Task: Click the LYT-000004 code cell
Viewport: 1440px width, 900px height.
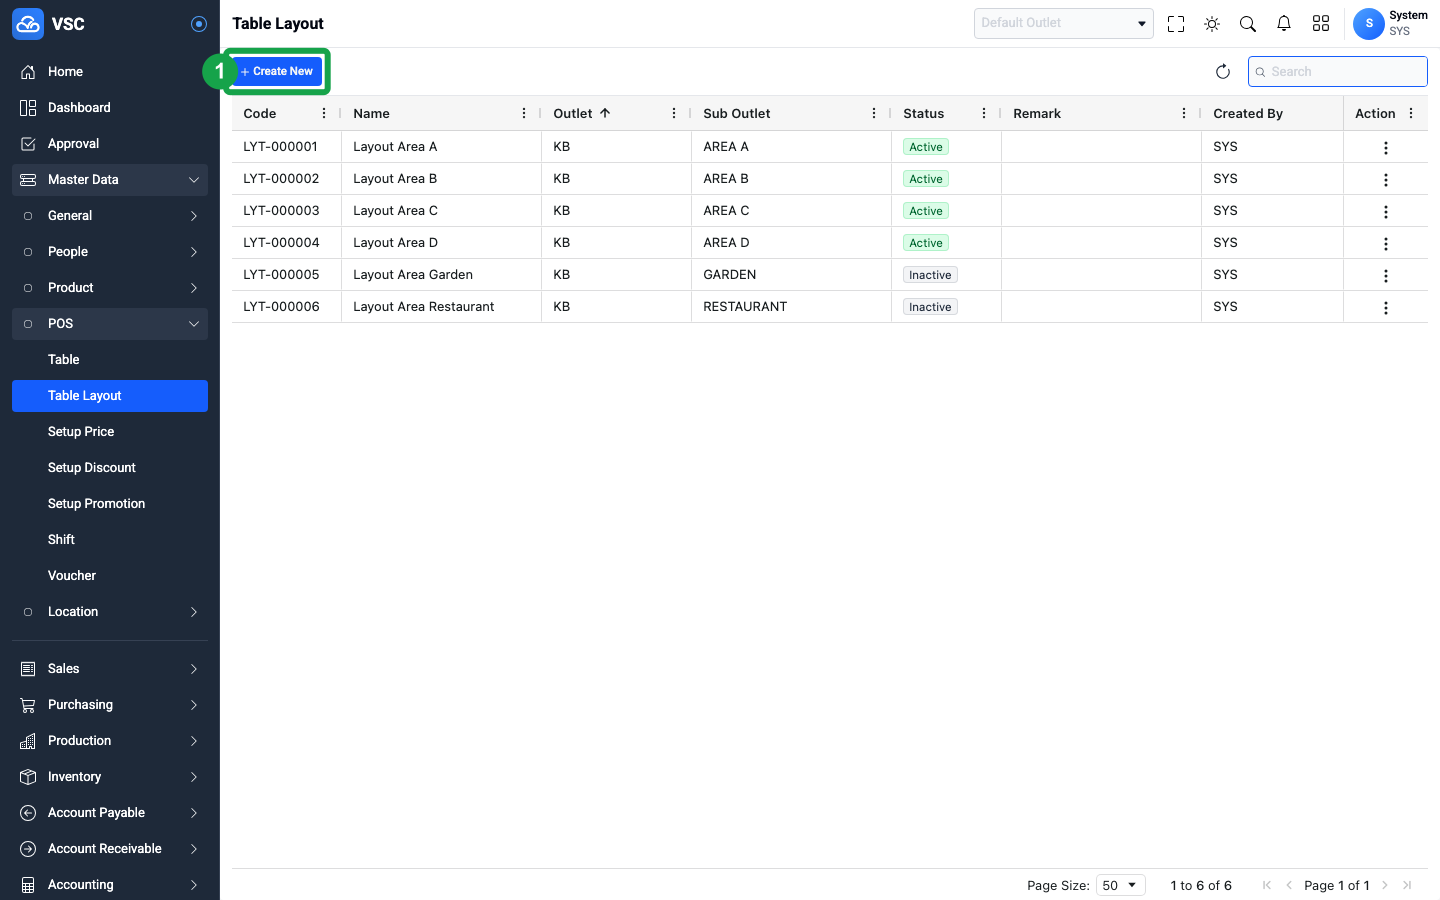Action: click(287, 243)
